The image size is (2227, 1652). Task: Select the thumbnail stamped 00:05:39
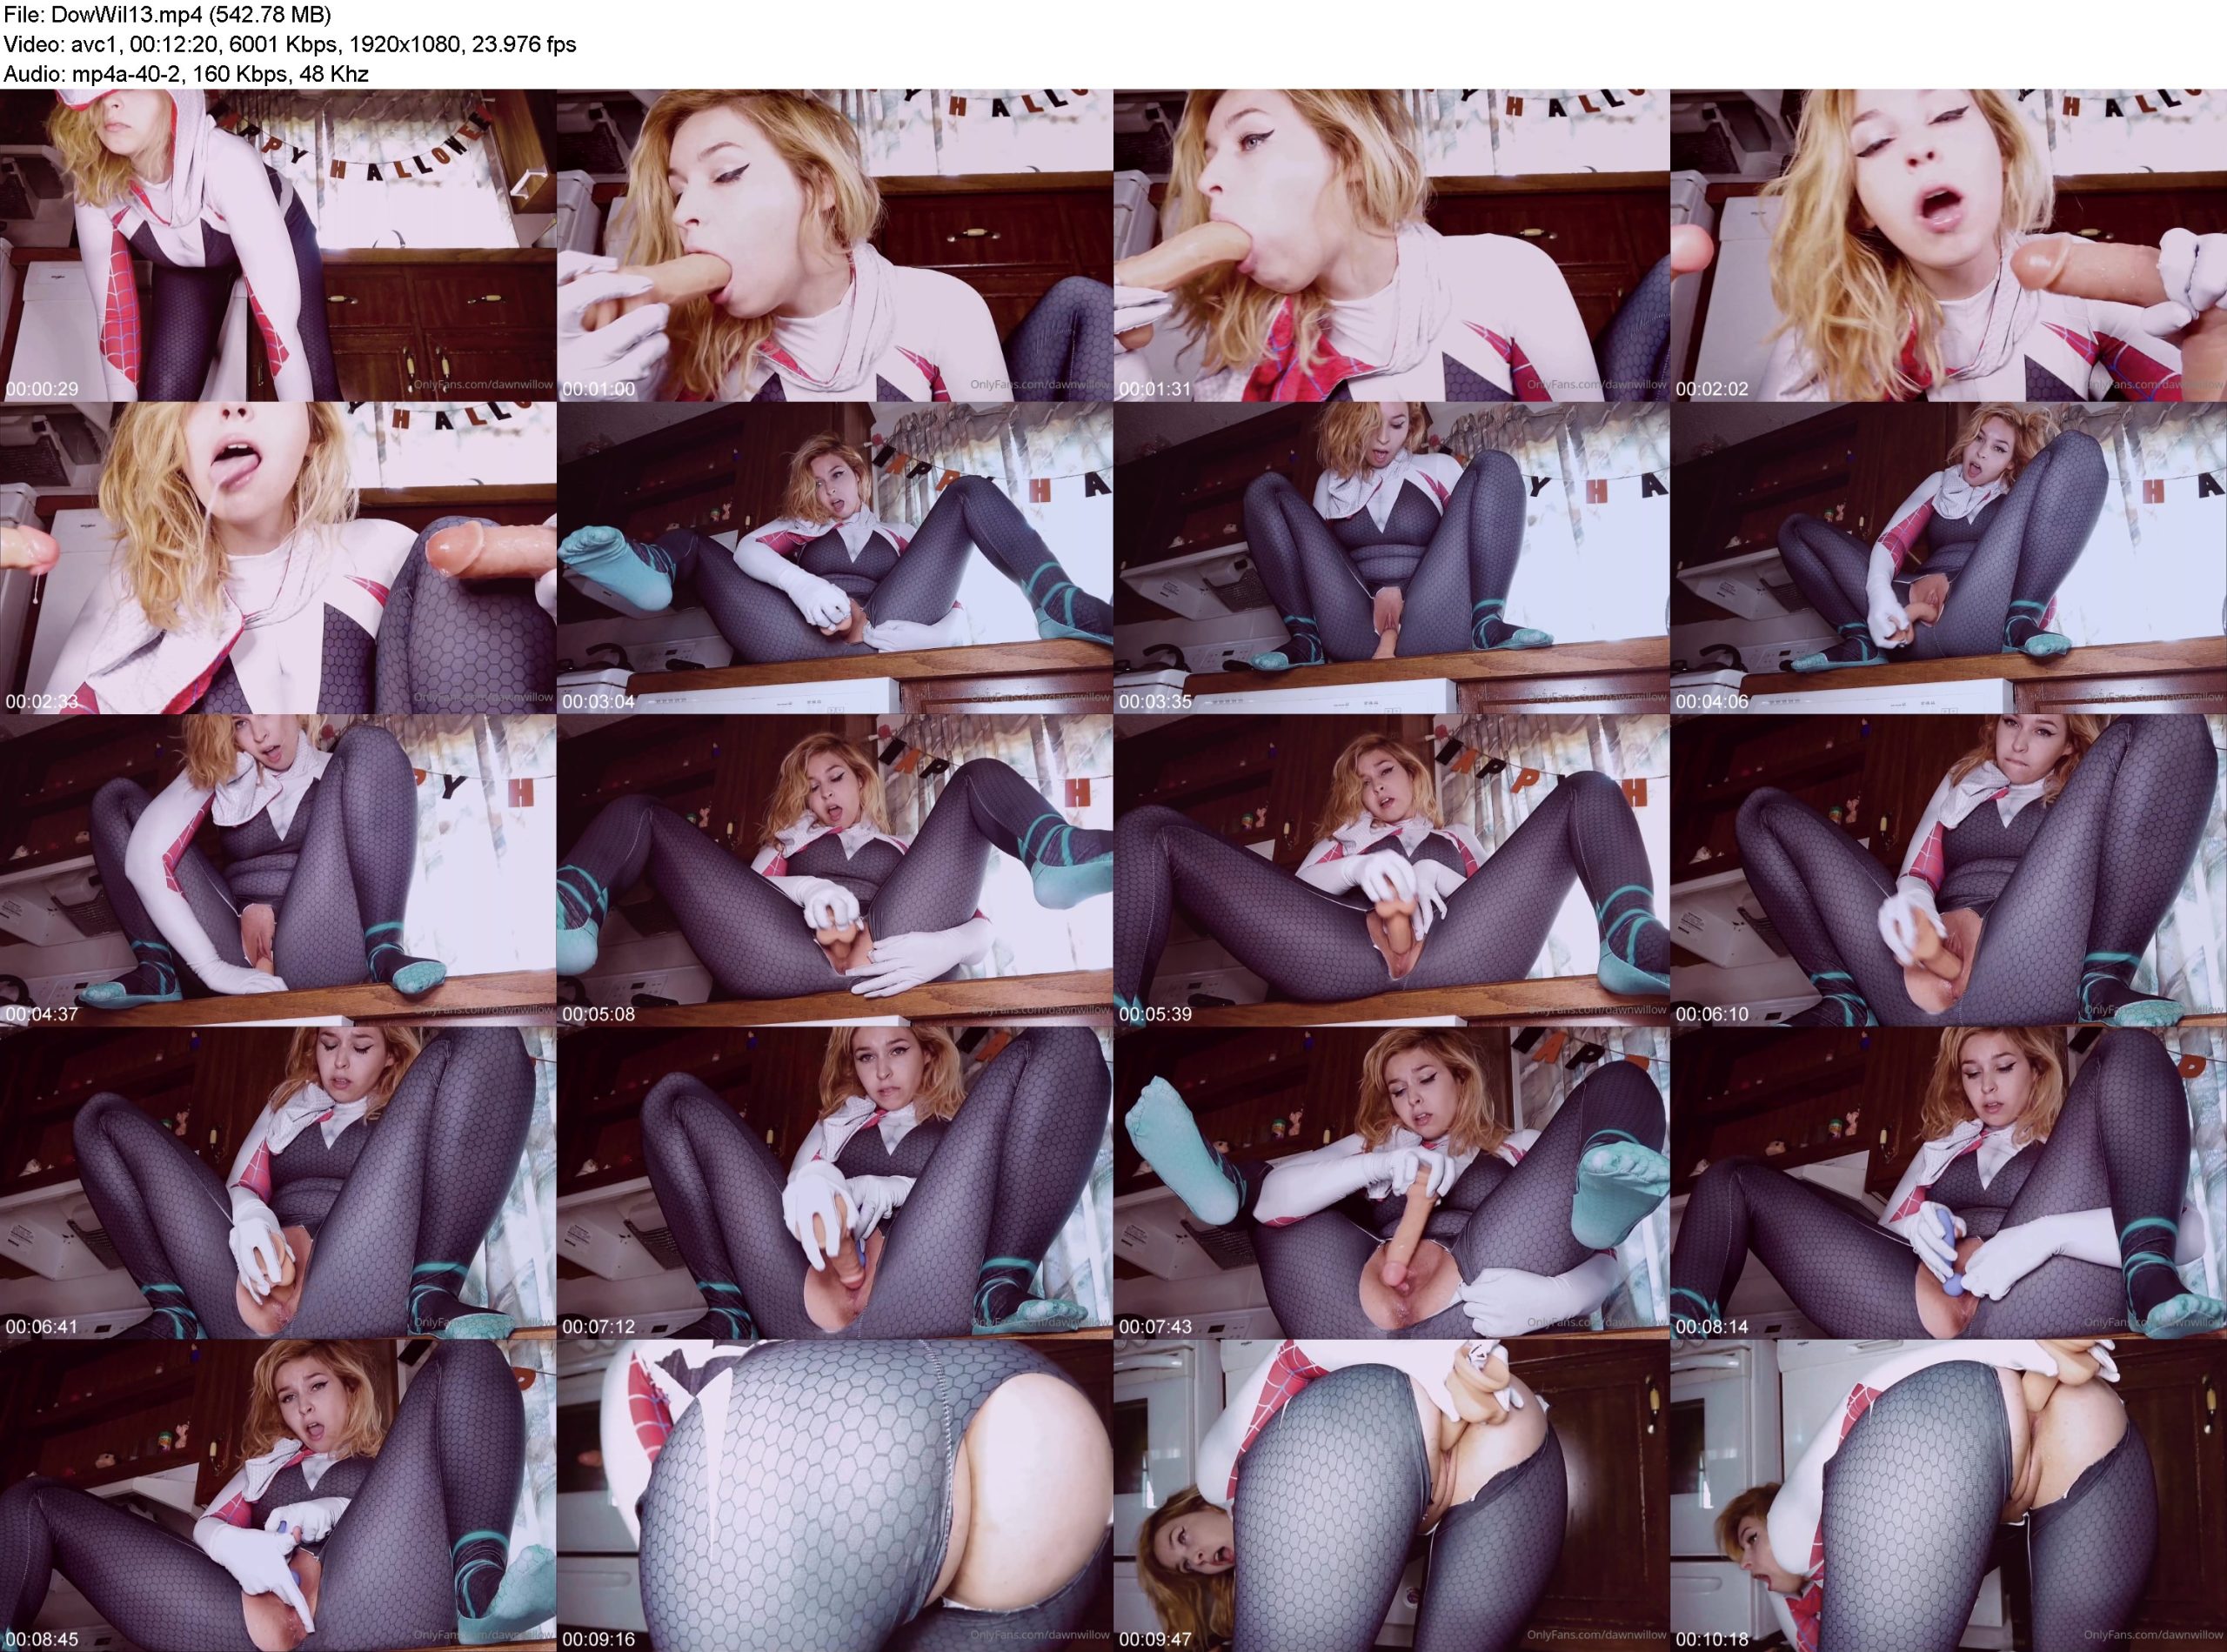(x=1391, y=871)
